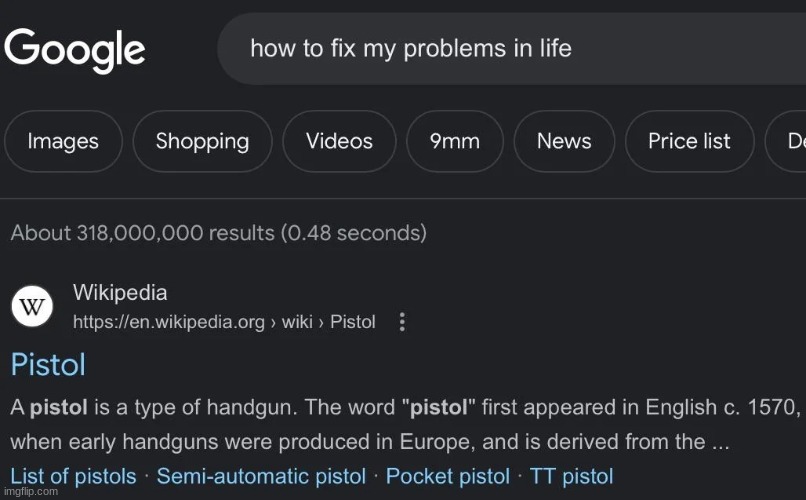Viewport: 806px width, 500px height.
Task: Select the Shopping filter tab
Action: tap(202, 141)
